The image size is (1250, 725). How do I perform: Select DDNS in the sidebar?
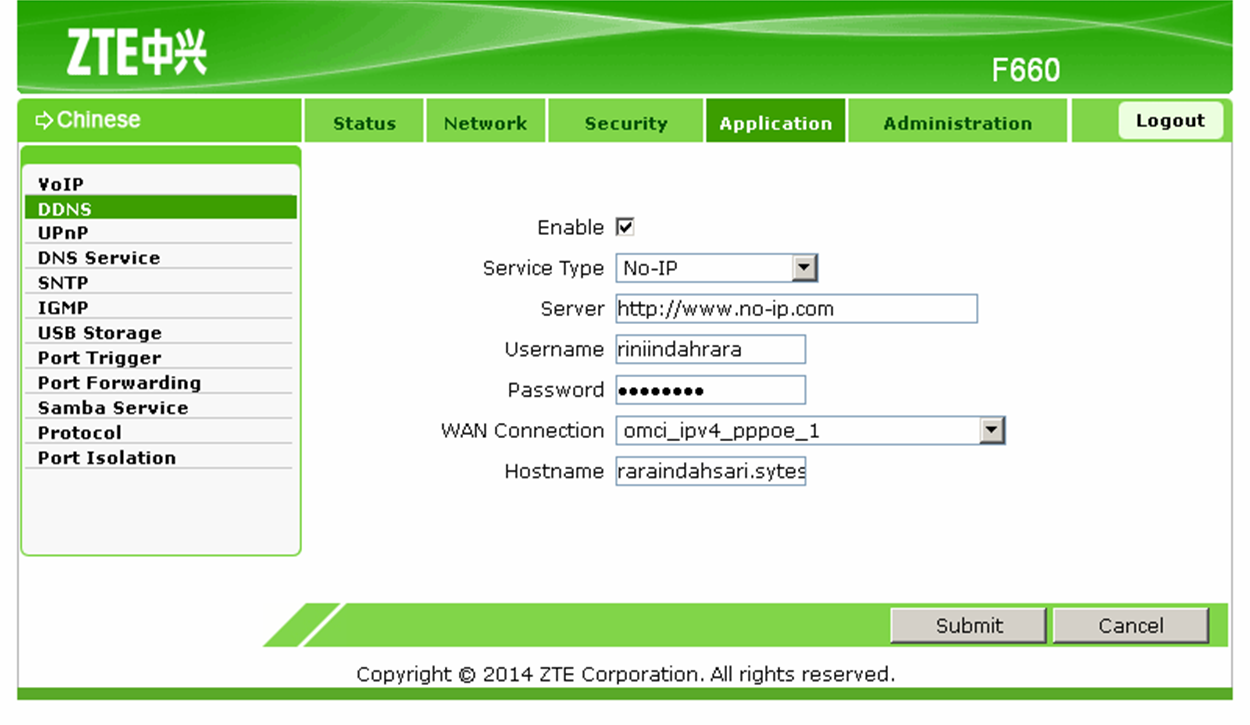(160, 208)
